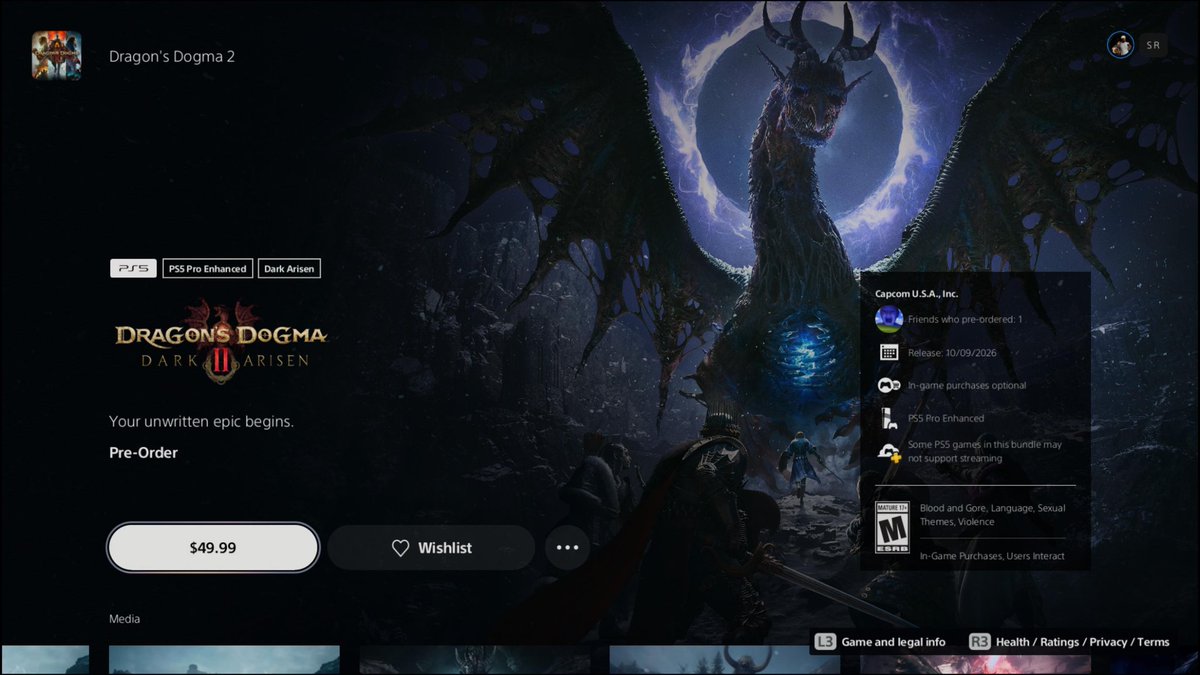Click the heart icon on the Wishlist button

tap(400, 548)
